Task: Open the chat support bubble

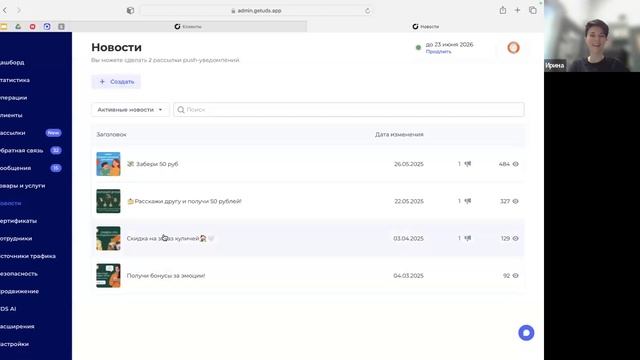Action: (526, 333)
